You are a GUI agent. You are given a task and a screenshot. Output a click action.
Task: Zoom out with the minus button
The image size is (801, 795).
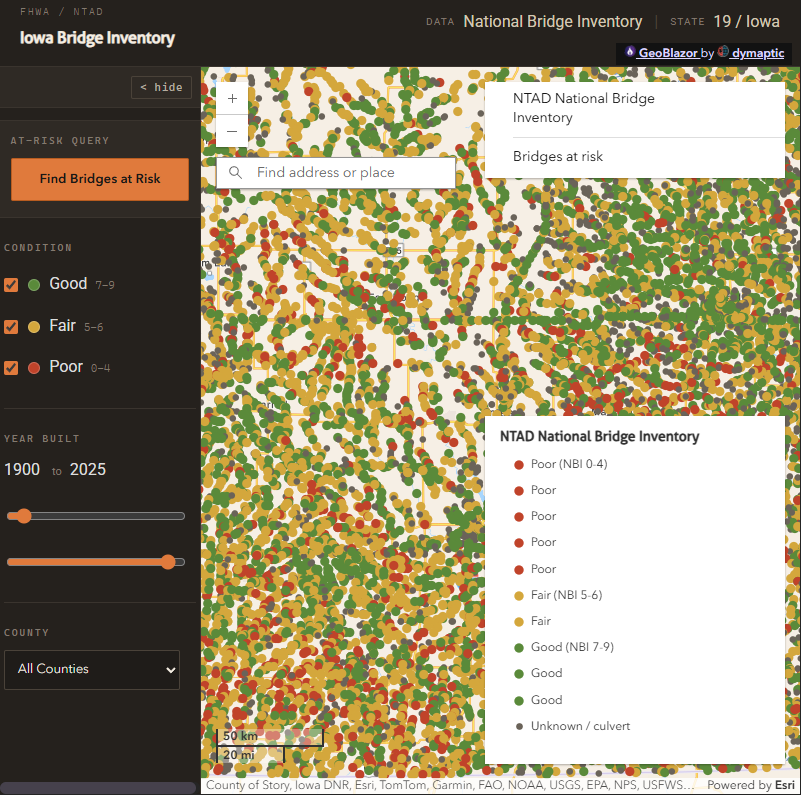[x=232, y=131]
